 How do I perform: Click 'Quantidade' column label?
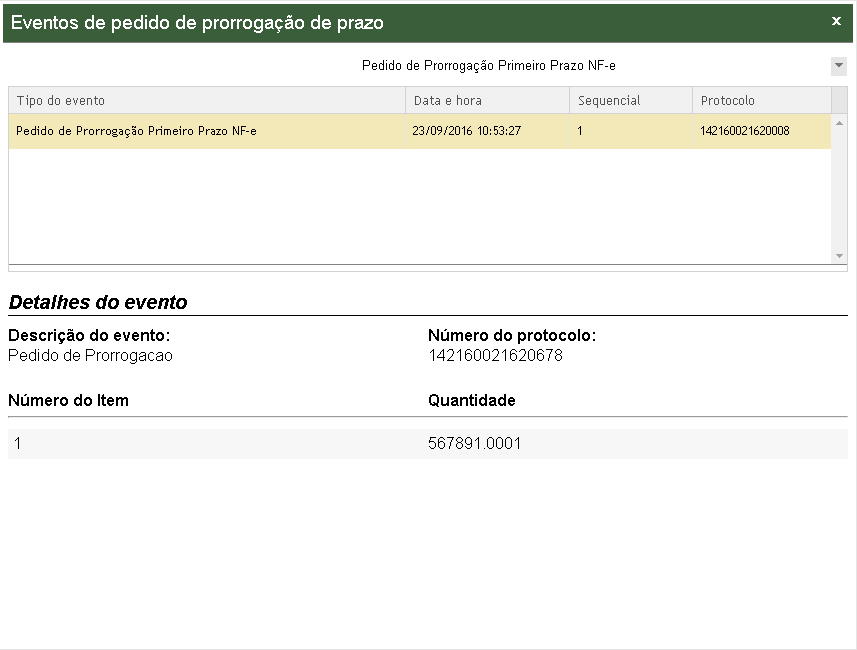(x=472, y=400)
